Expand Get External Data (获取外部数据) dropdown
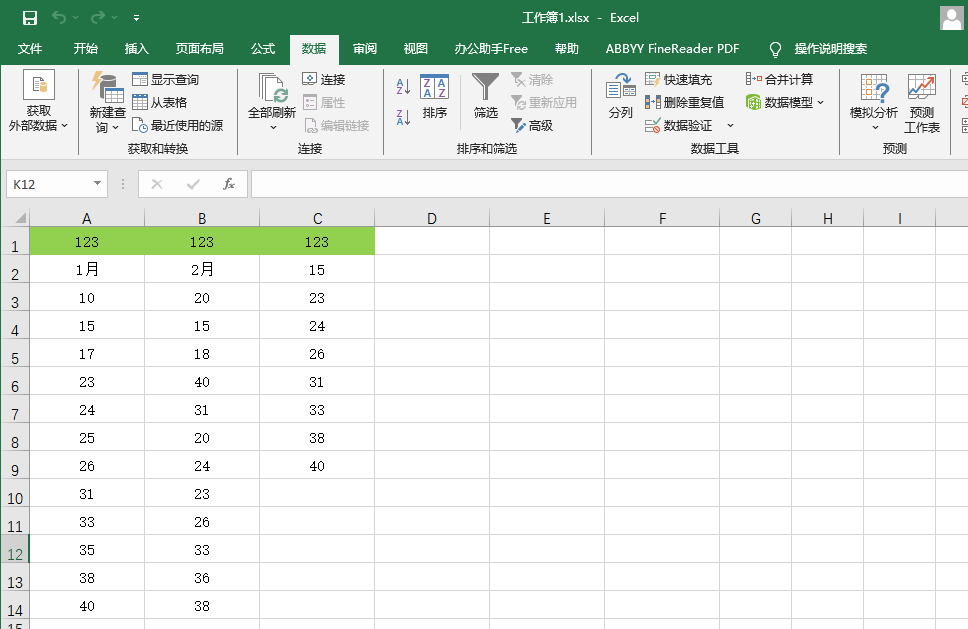Screen dimensions: 968x629 [39, 103]
